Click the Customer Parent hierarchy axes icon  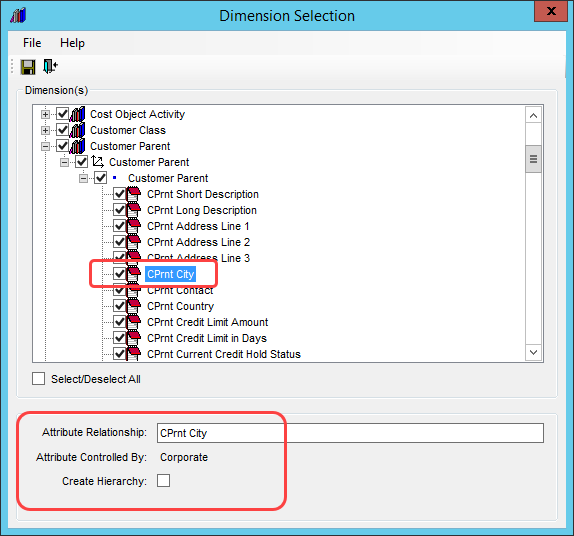[97, 162]
